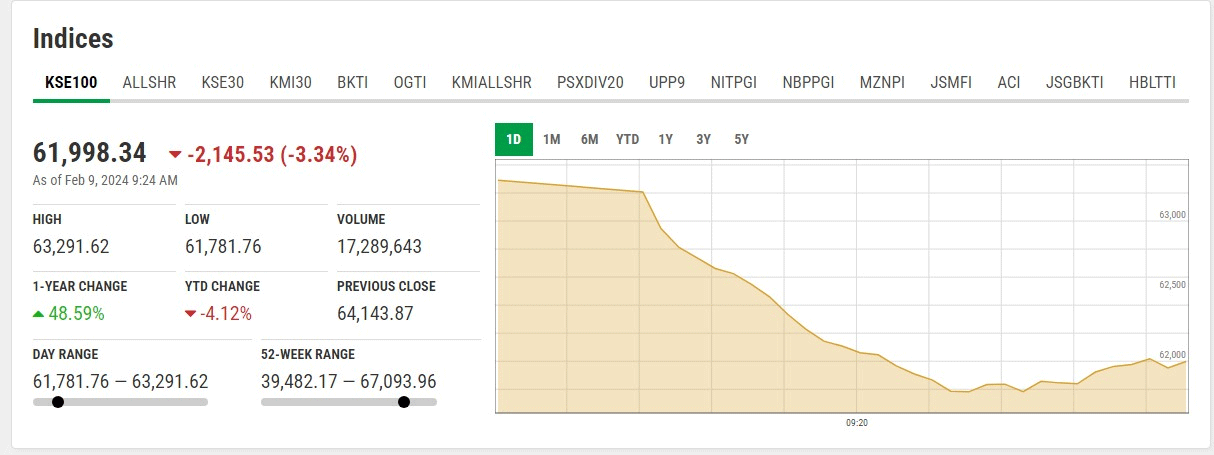Set chart range to 1Y
This screenshot has width=1214, height=455.
tap(665, 139)
